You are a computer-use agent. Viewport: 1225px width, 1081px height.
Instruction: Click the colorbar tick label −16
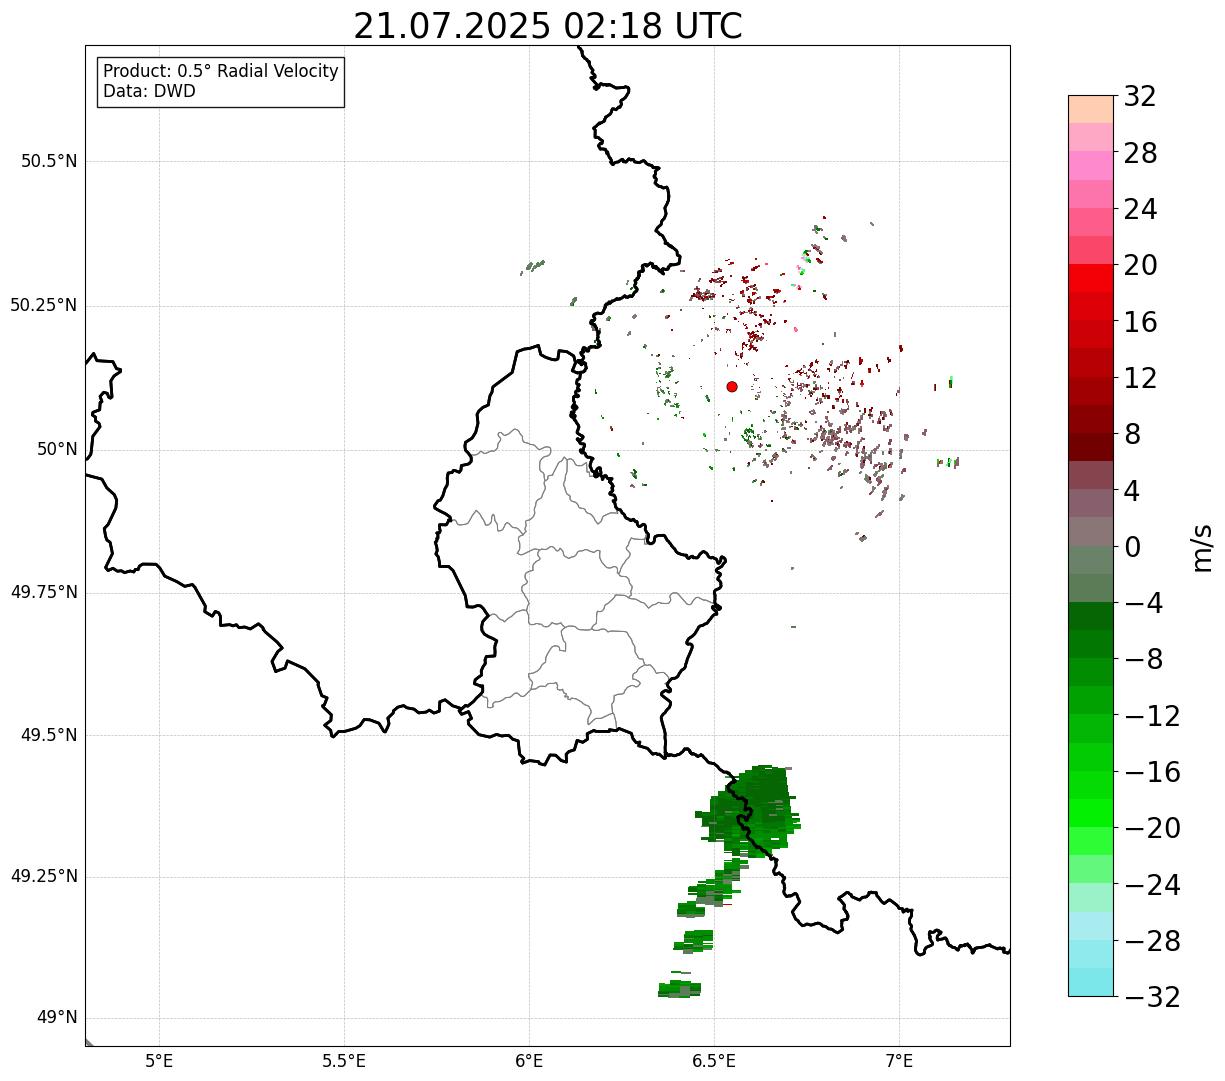tap(1152, 772)
